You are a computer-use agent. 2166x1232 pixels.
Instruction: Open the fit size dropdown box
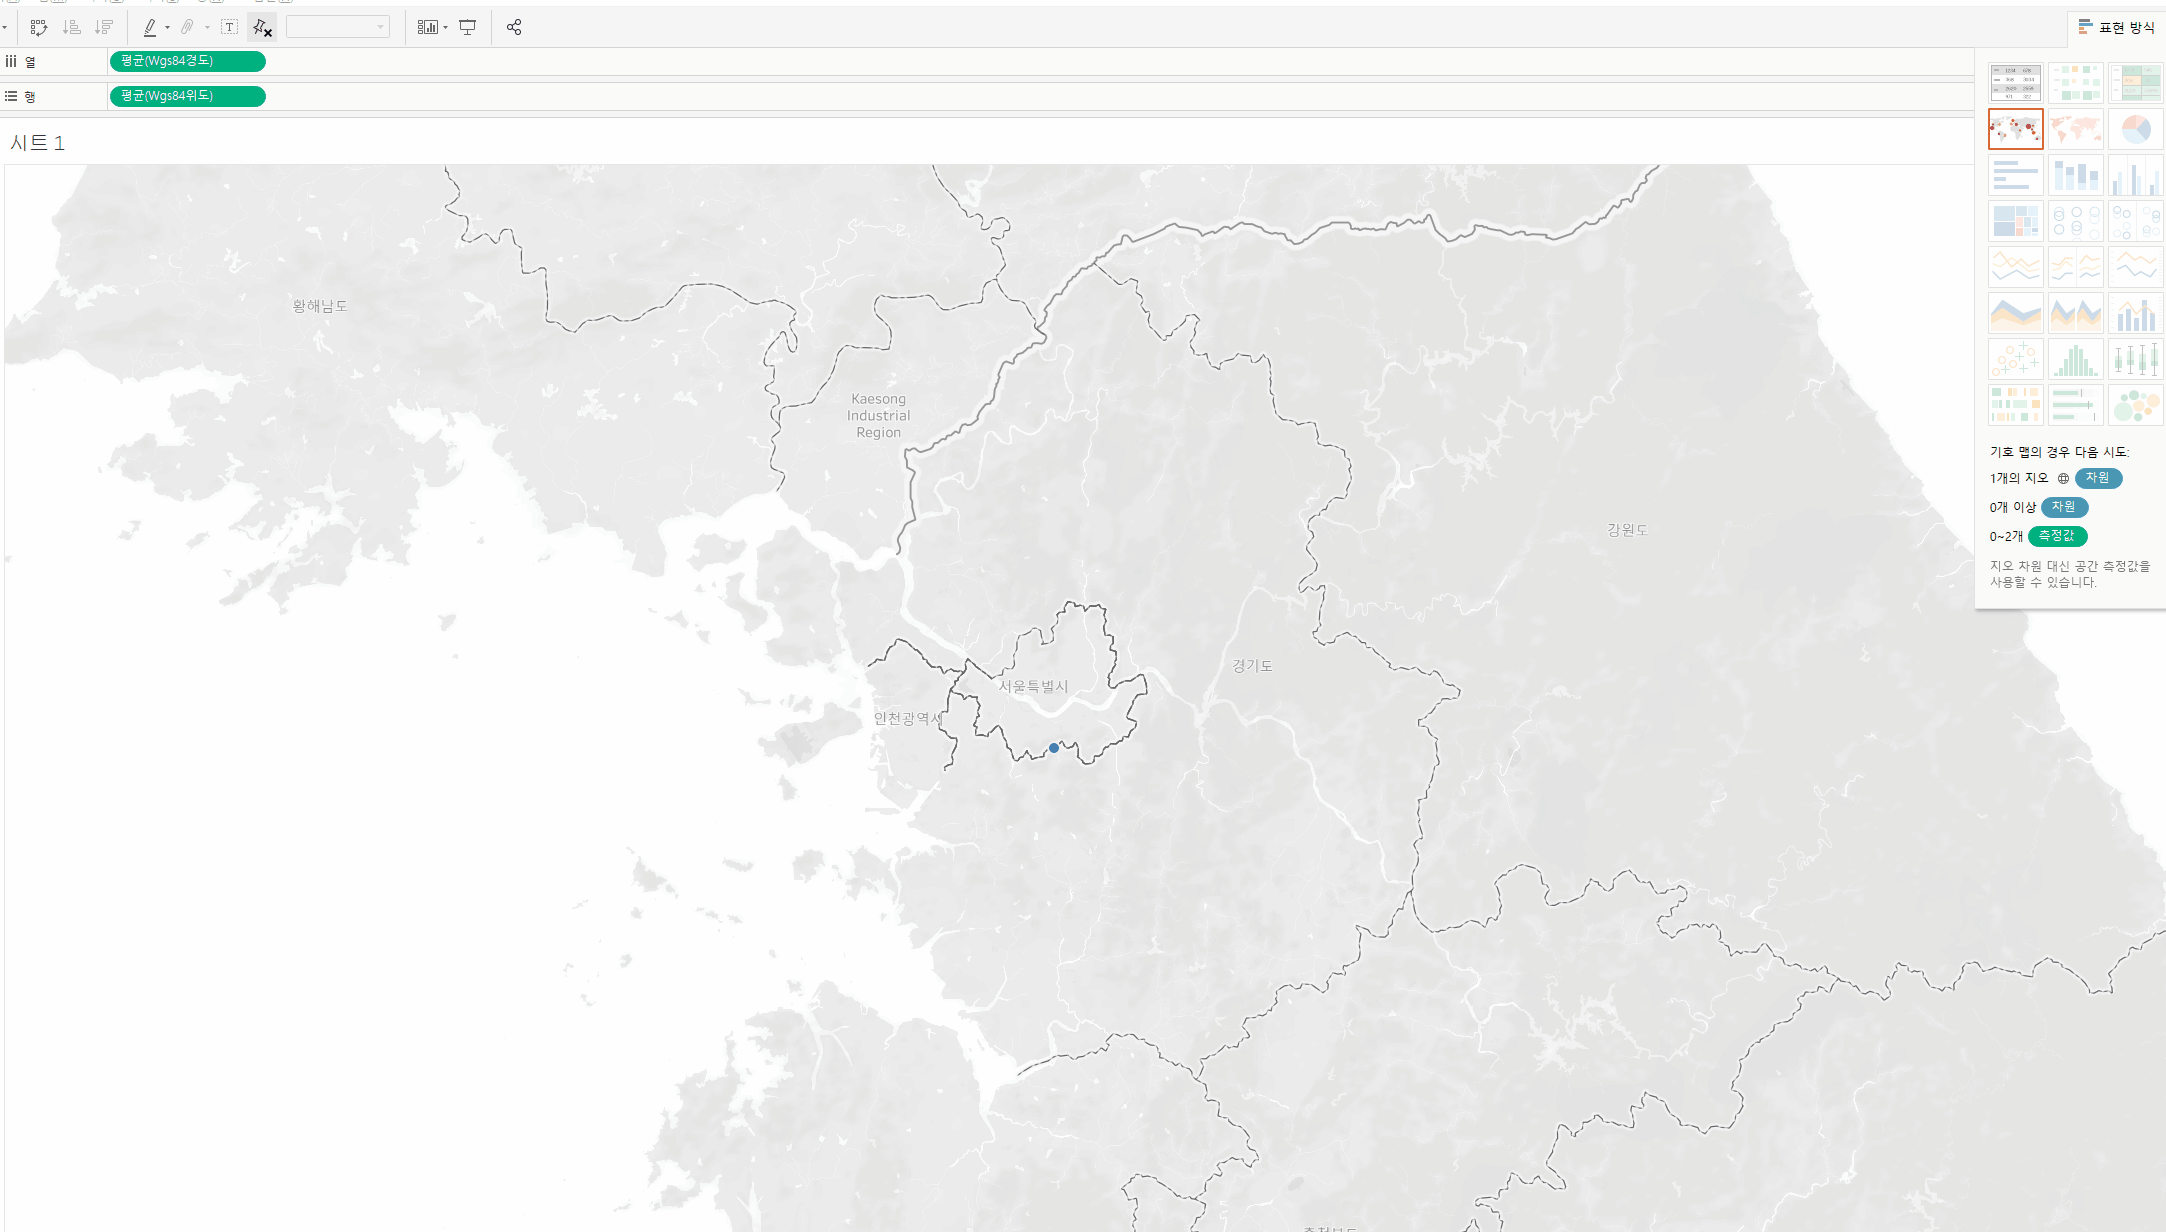(x=337, y=27)
